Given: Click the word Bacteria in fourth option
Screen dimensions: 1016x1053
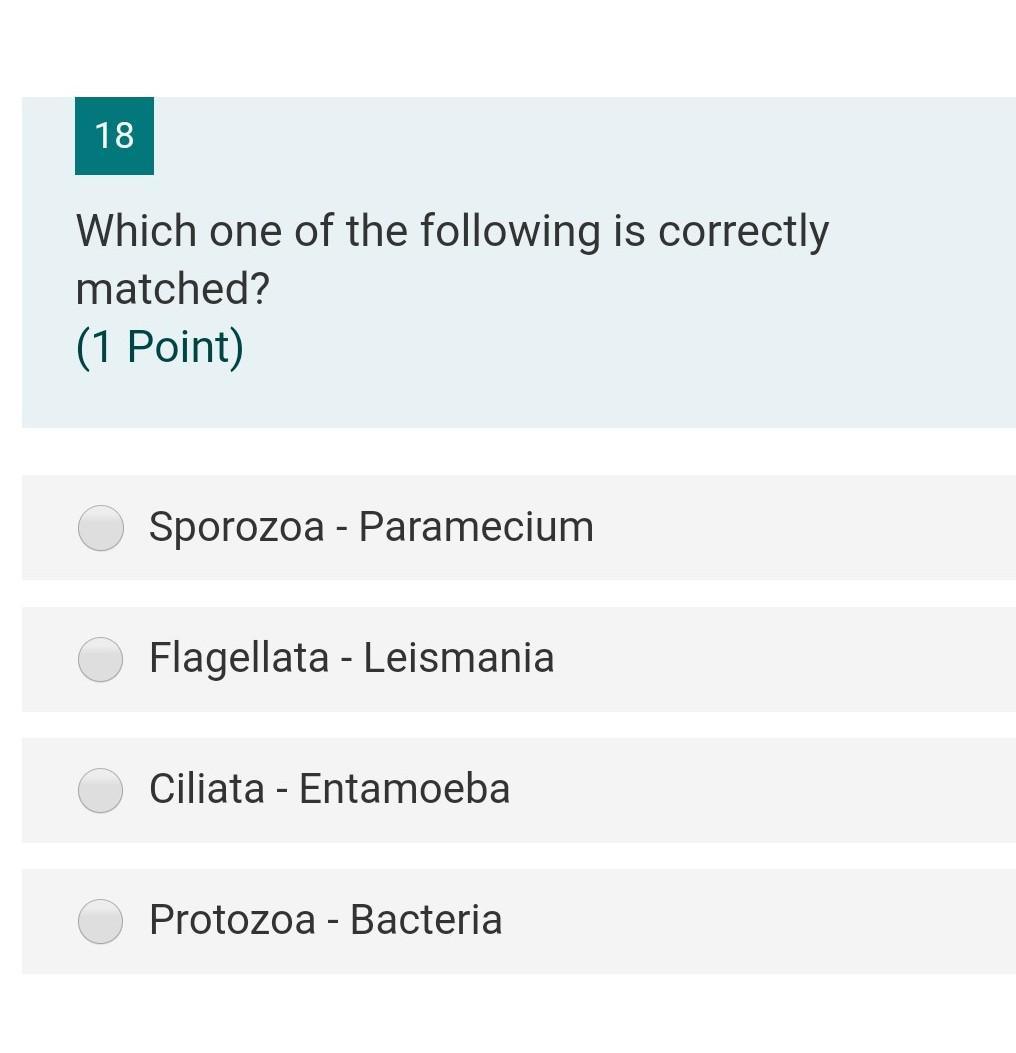Looking at the screenshot, I should pos(426,920).
